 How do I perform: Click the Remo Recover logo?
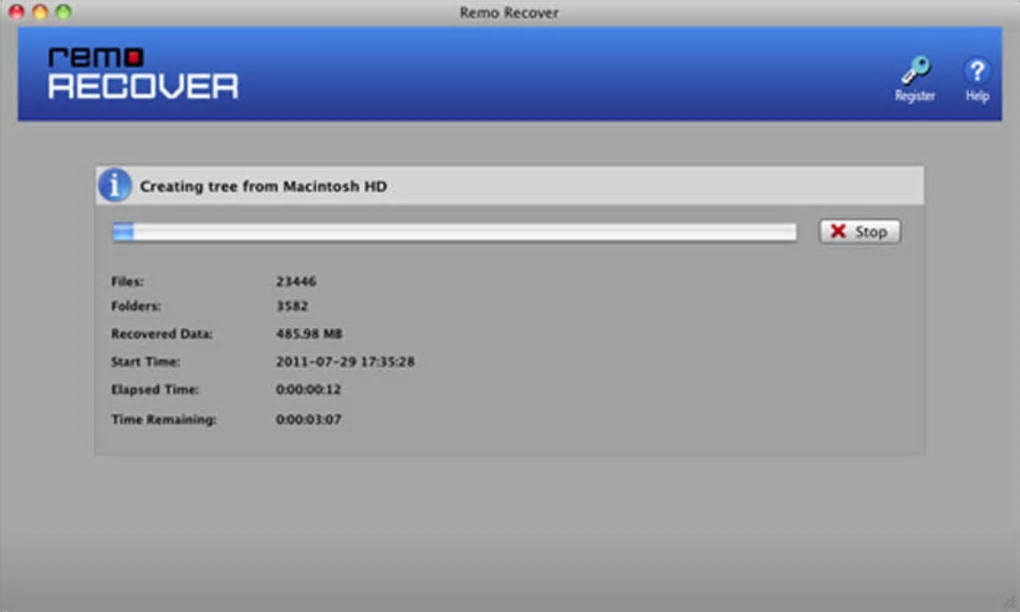143,73
